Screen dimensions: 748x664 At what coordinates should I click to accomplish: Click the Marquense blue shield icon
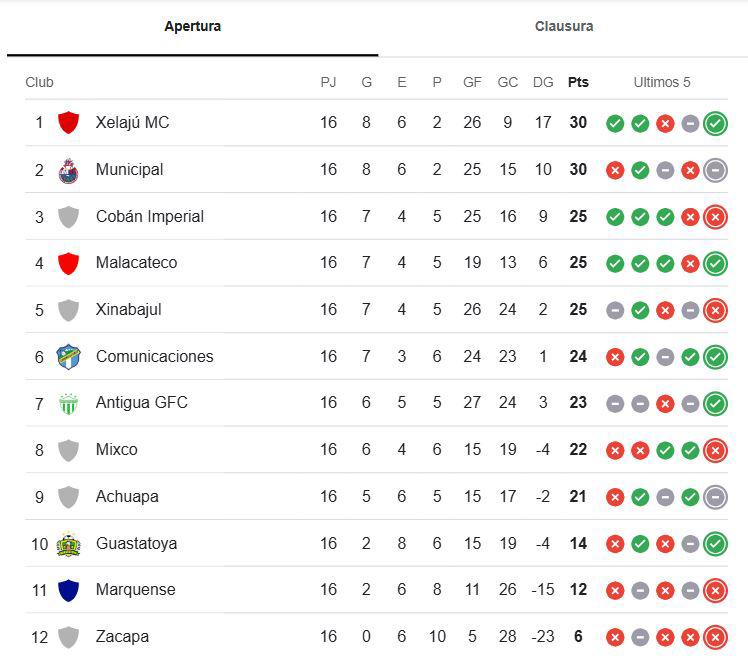click(68, 590)
